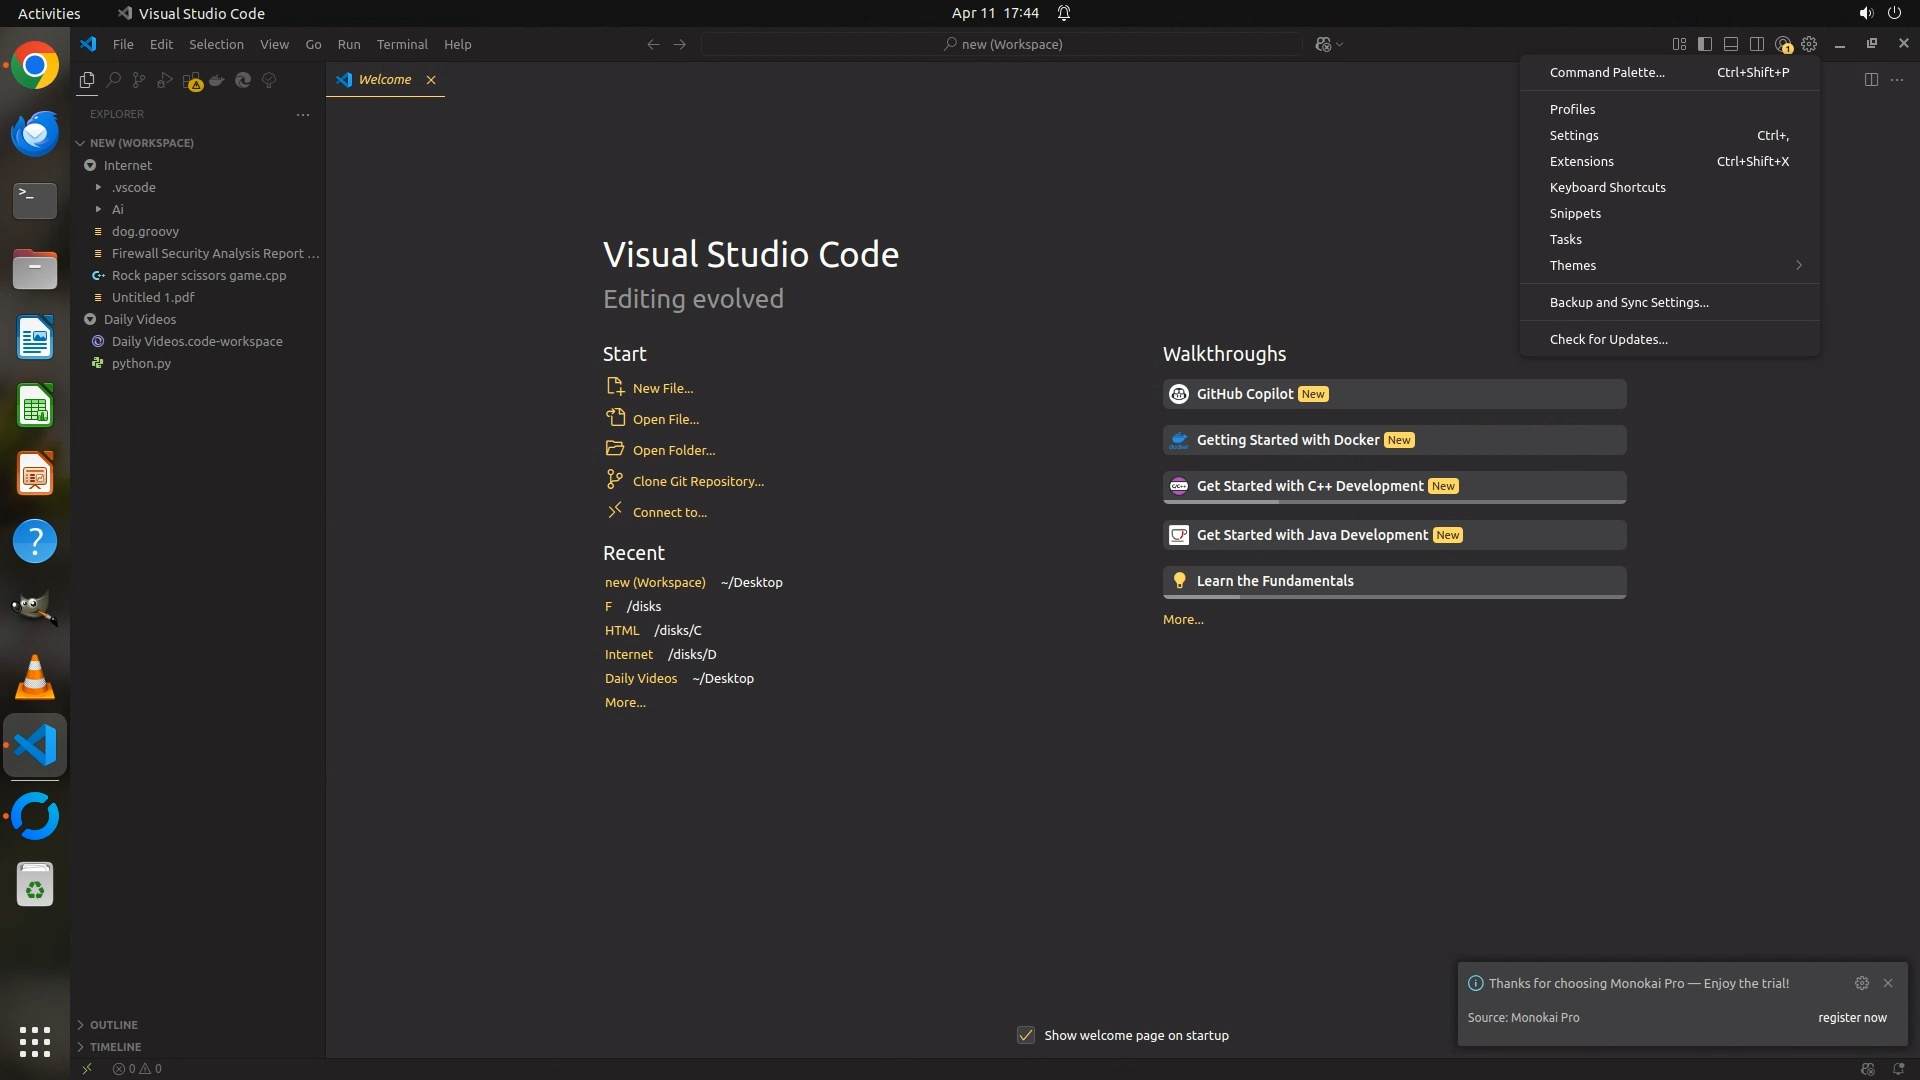
Task: Click Customize Layout icon in title bar
Action: [x=1679, y=44]
